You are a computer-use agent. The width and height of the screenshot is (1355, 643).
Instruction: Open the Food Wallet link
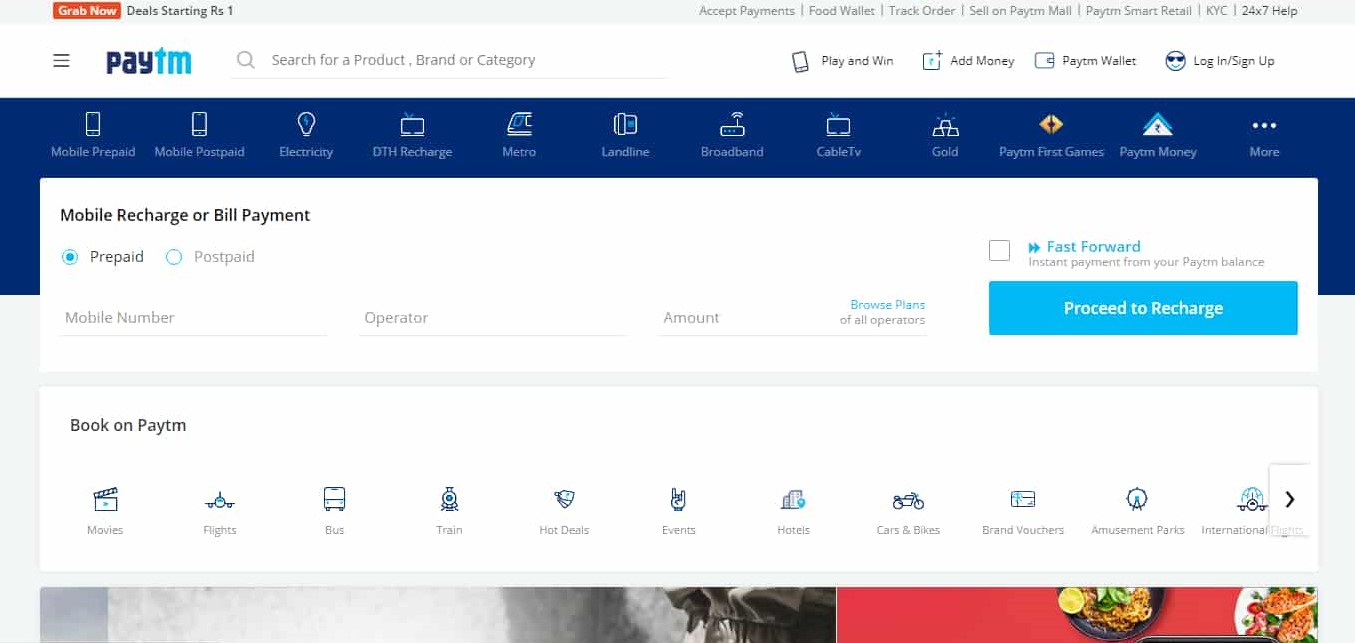pyautogui.click(x=841, y=11)
